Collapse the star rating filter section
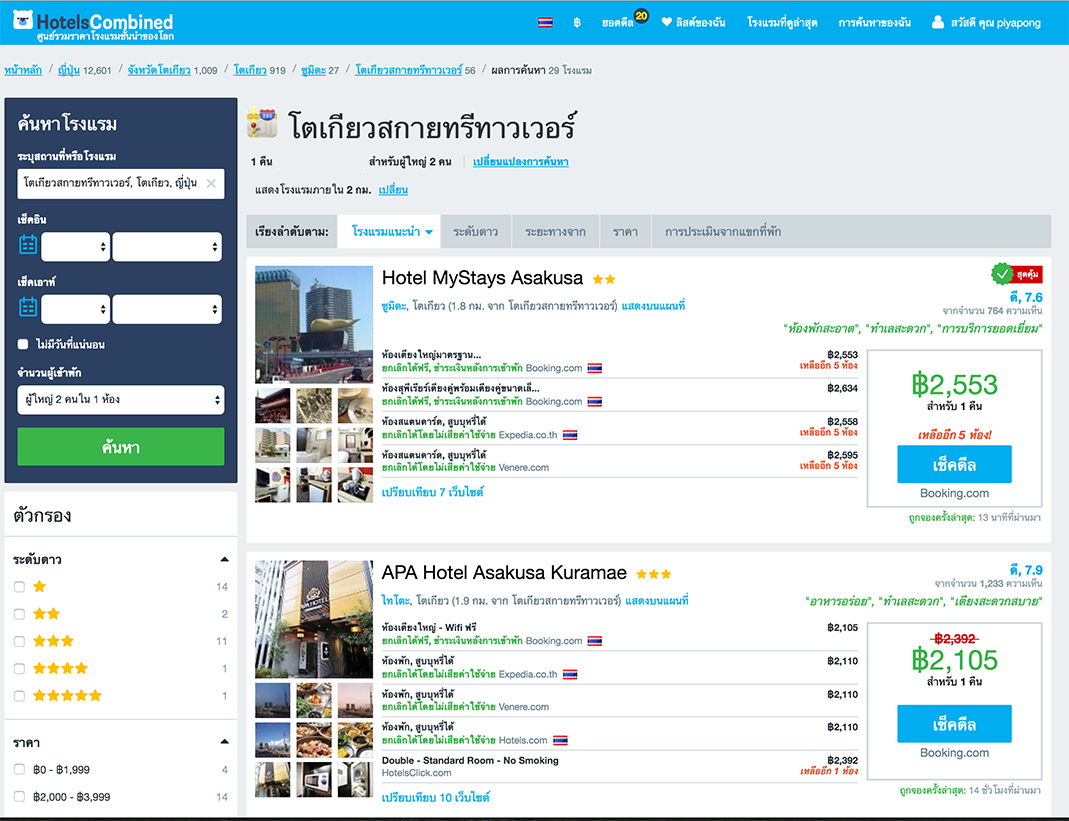Screen dimensions: 1069x821 click(223, 559)
